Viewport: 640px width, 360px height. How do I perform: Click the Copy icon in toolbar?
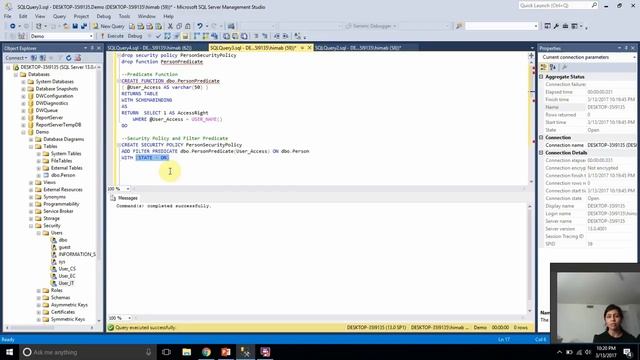tap(179, 26)
